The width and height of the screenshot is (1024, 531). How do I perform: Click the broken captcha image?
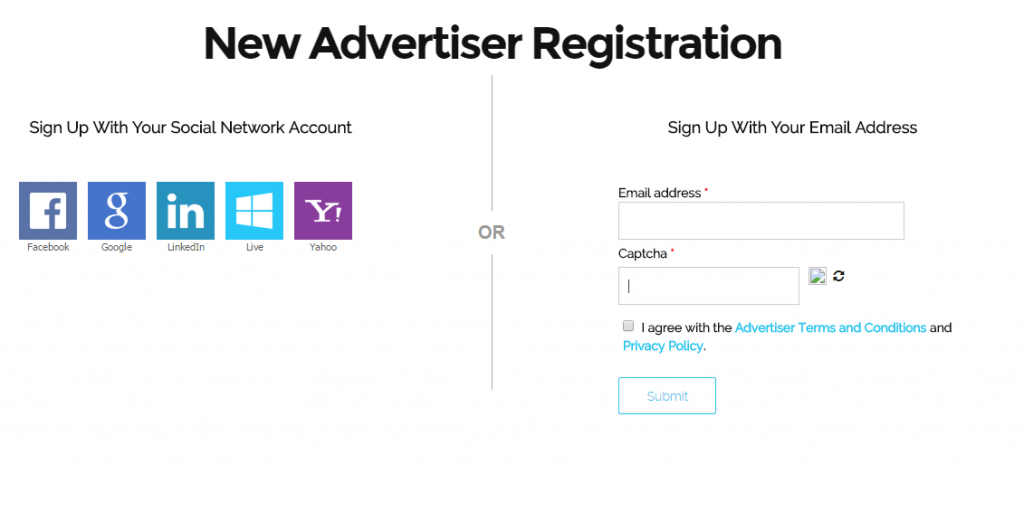click(818, 276)
